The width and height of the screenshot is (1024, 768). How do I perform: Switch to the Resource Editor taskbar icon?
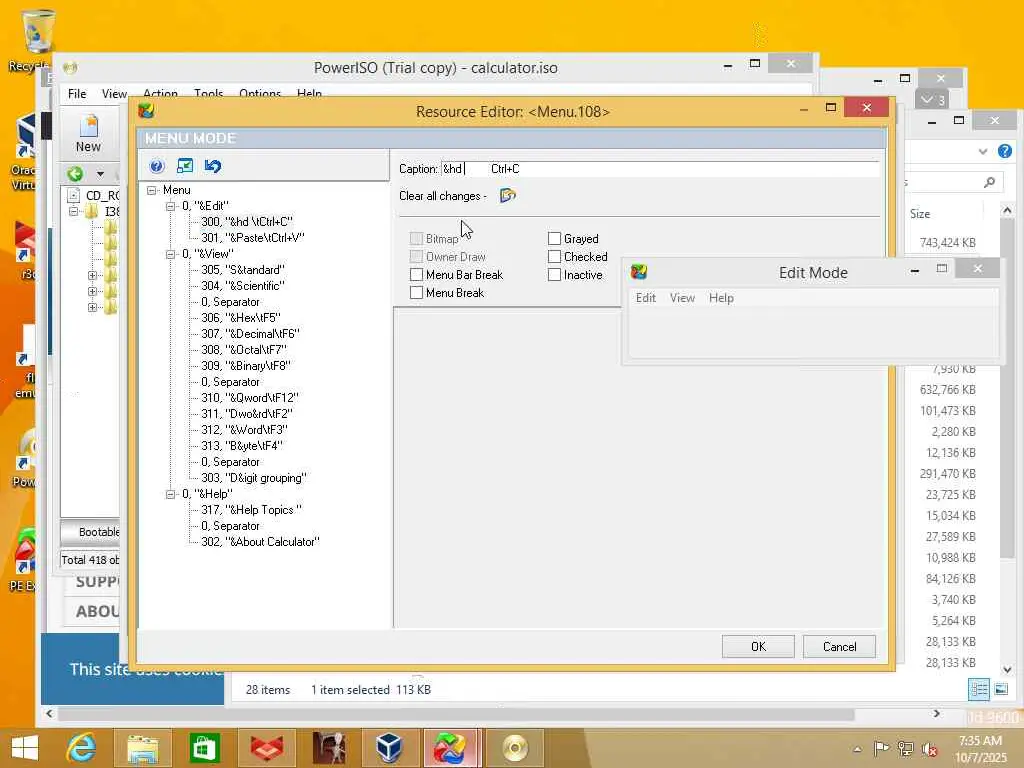451,748
